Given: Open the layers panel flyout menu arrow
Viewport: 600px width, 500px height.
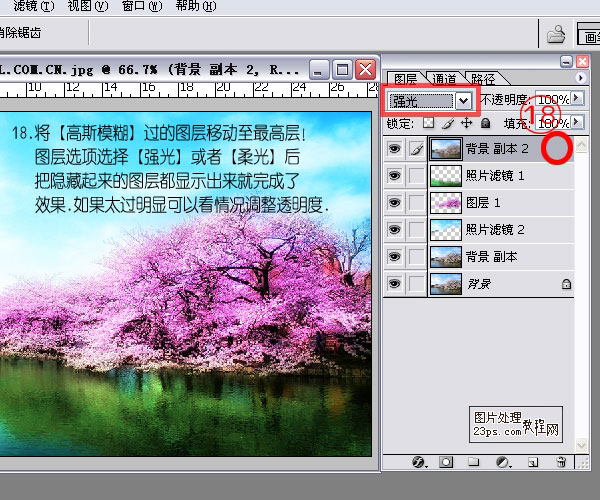Looking at the screenshot, I should tap(580, 78).
